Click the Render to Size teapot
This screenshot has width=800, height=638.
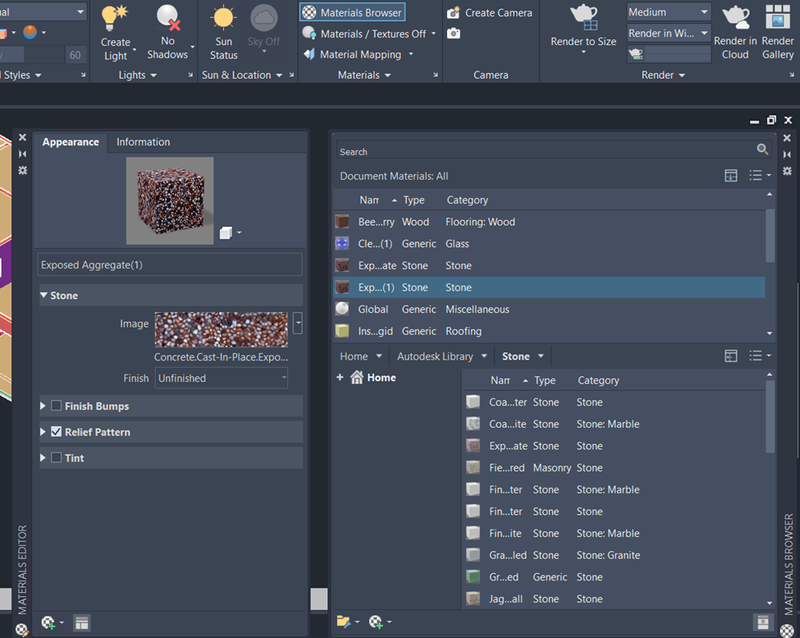[583, 17]
